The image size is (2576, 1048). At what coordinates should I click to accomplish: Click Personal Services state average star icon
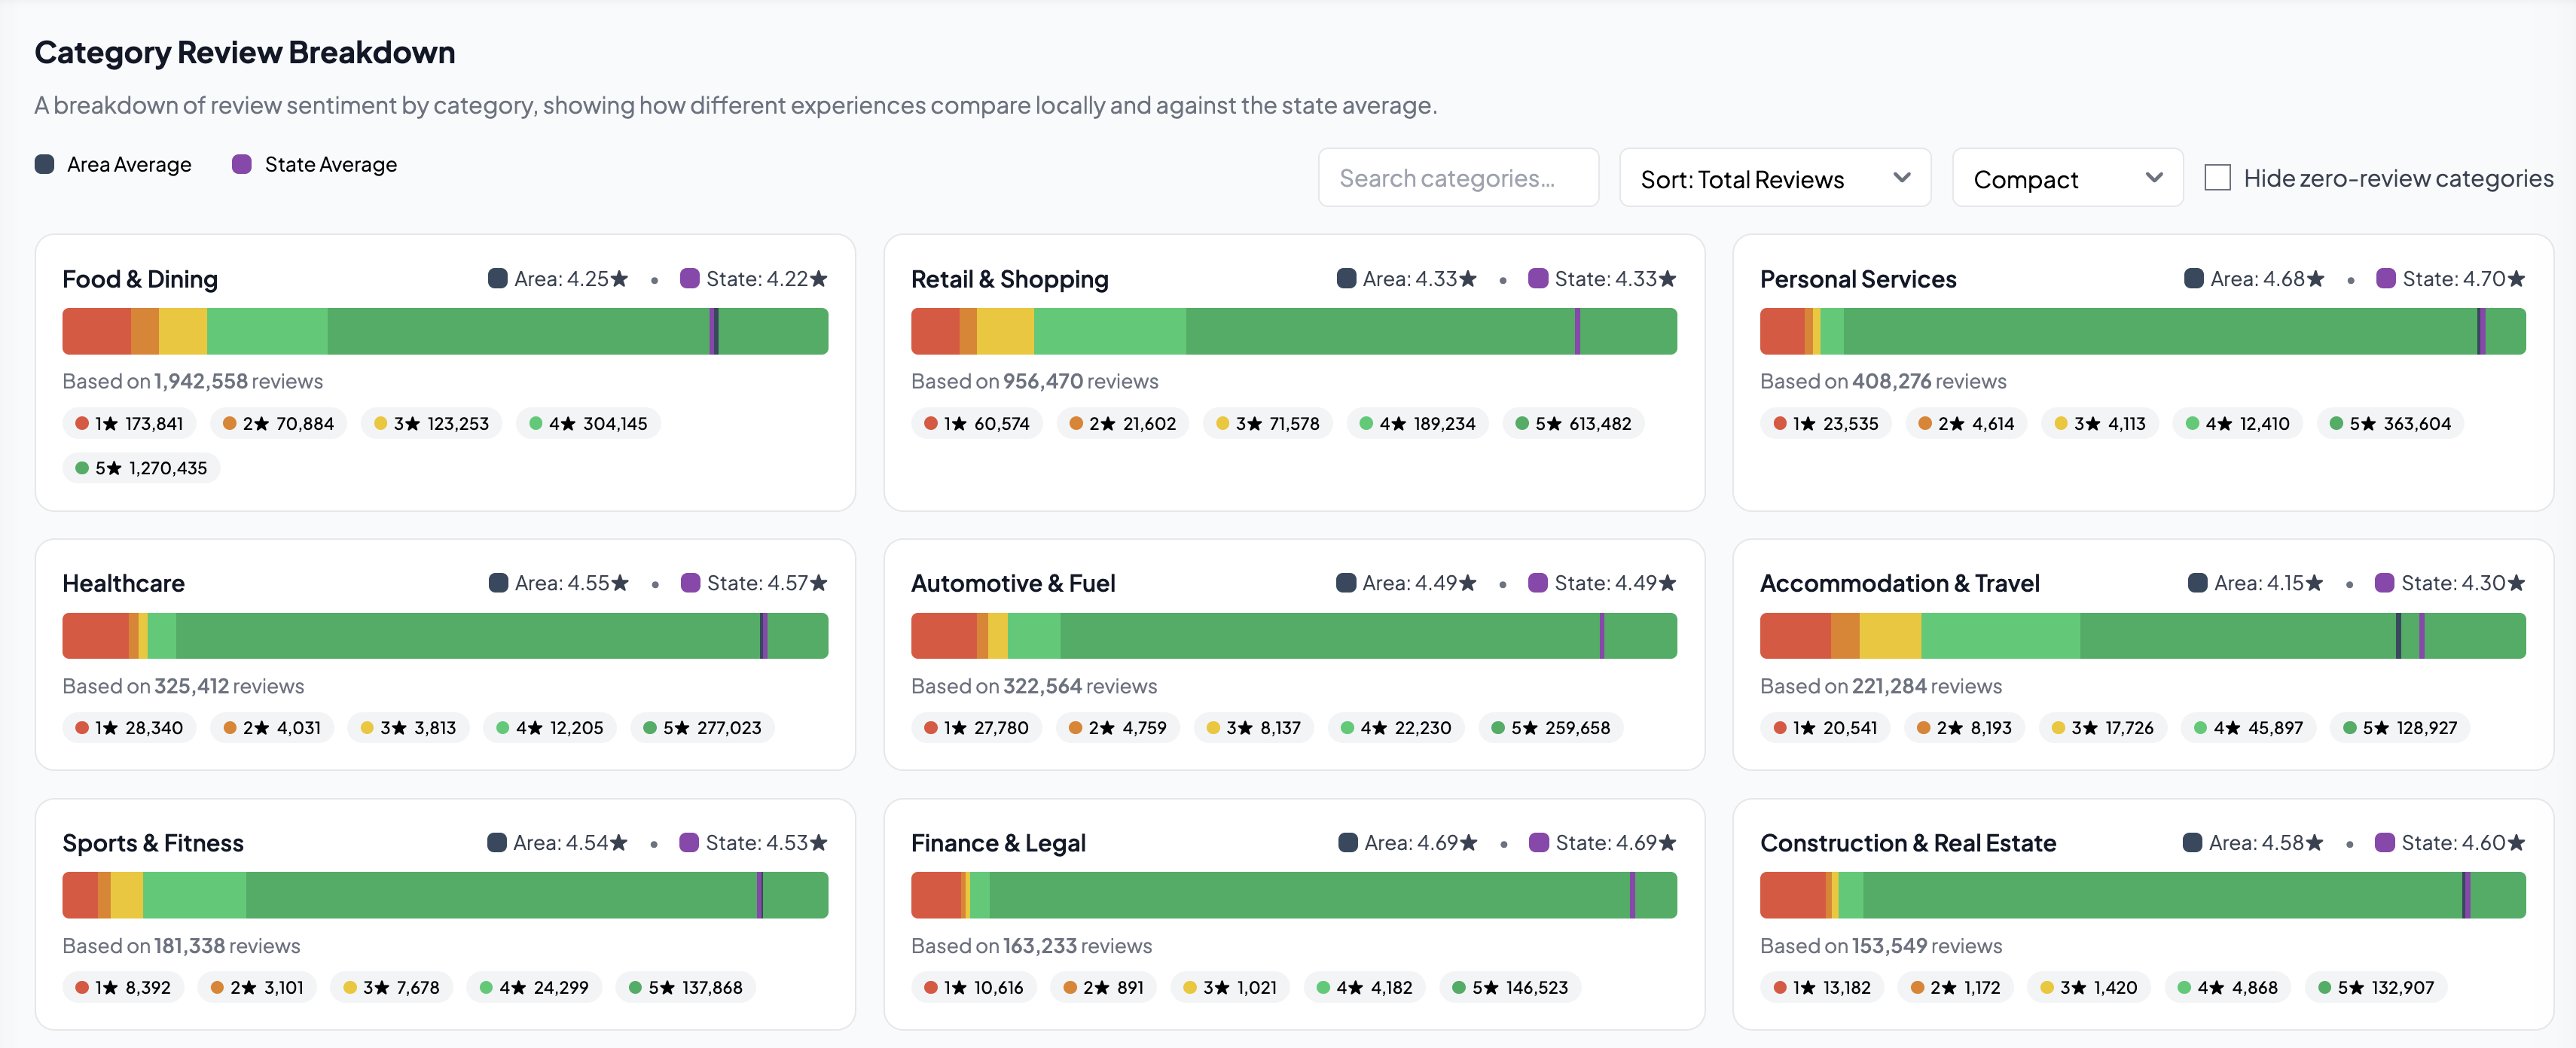pyautogui.click(x=2516, y=279)
